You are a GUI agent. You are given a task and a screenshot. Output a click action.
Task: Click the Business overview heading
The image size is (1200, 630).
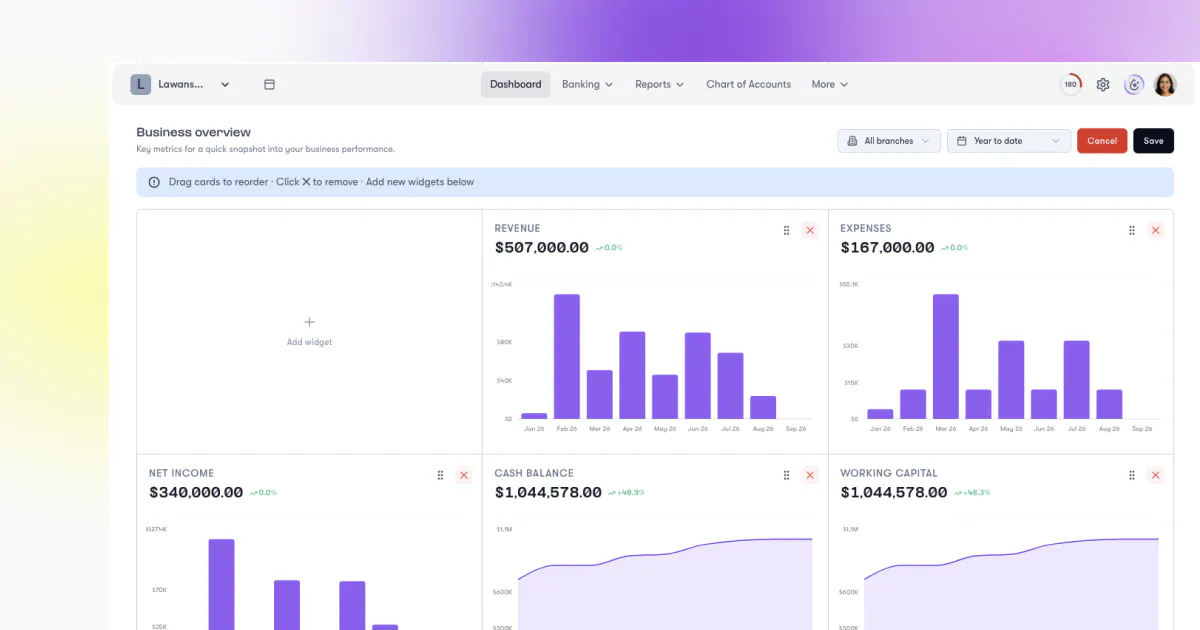click(194, 132)
